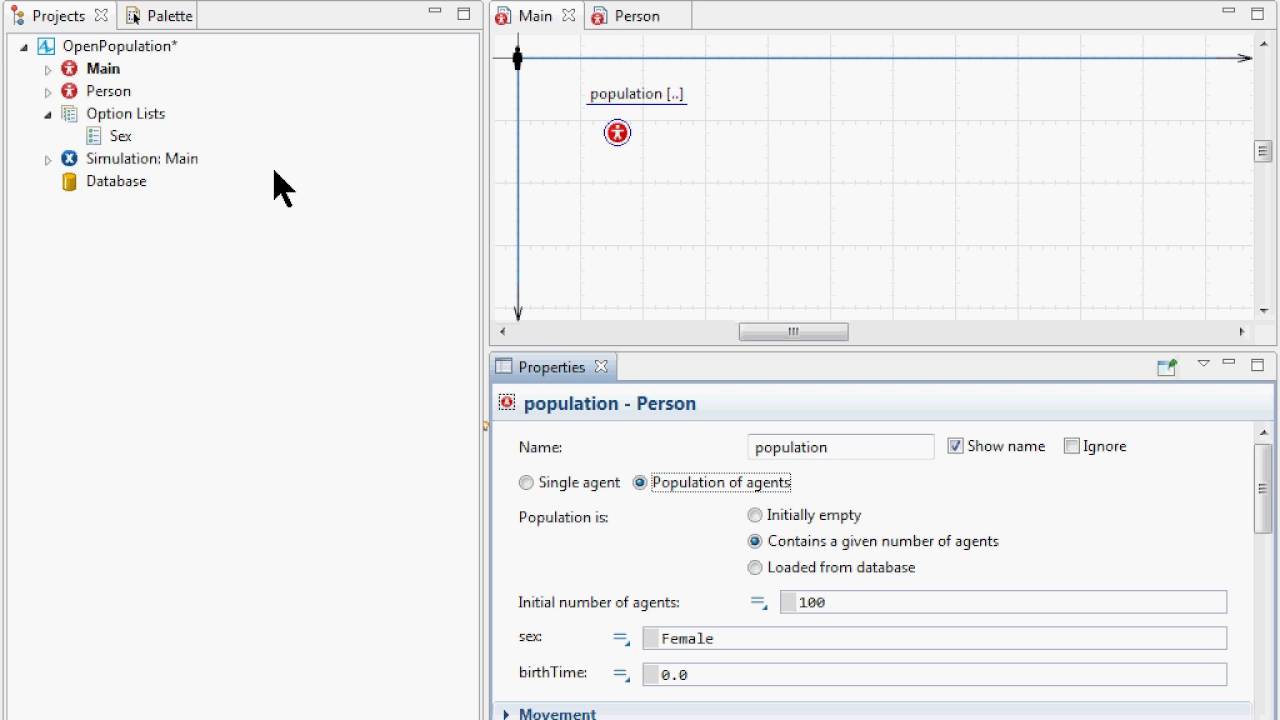Click the Name field containing population
Screen dimensions: 1280x720
pos(840,447)
